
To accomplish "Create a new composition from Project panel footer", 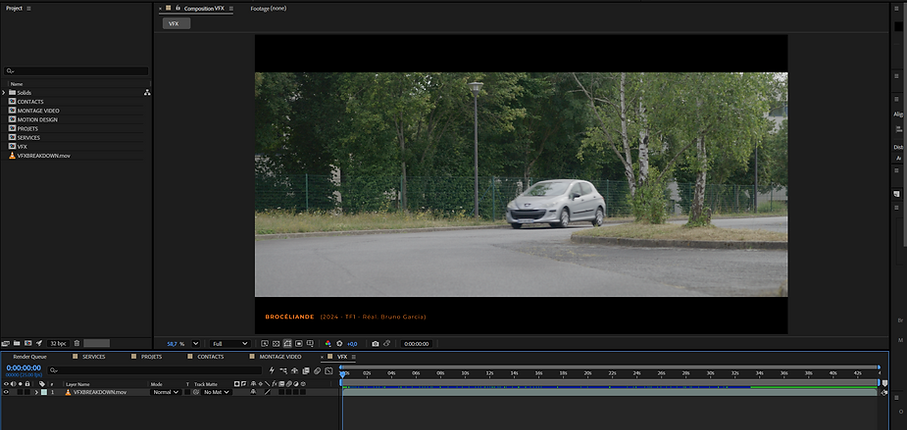I will tap(28, 343).
